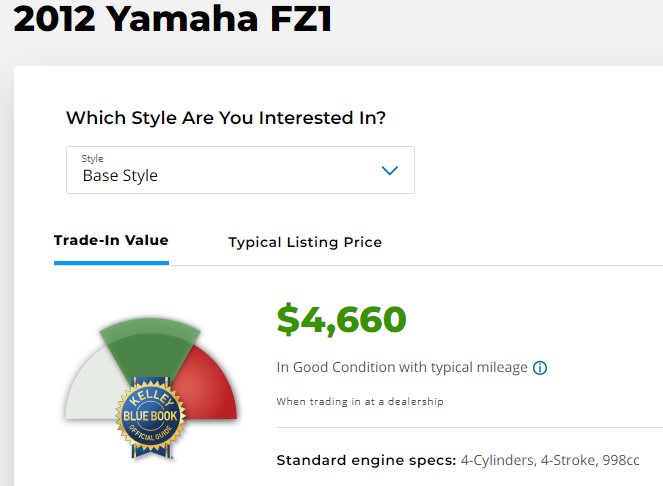Click the 4-Cylinders, 4-Stroke, 998cc text
The image size is (663, 486).
550,460
